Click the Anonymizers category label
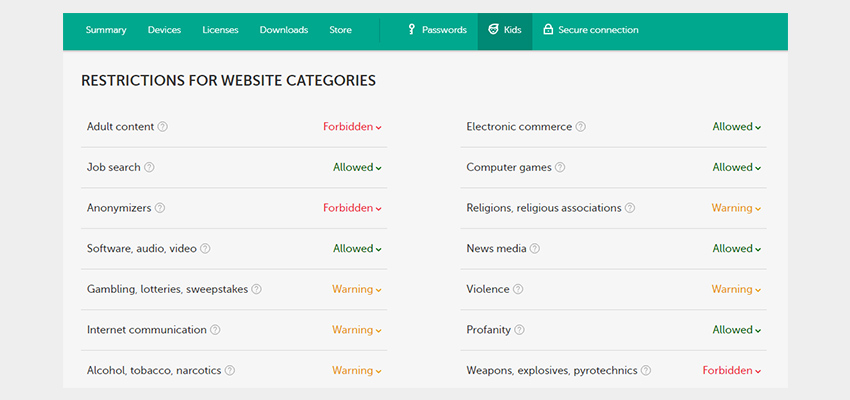Viewport: 850px width, 400px height. 119,208
